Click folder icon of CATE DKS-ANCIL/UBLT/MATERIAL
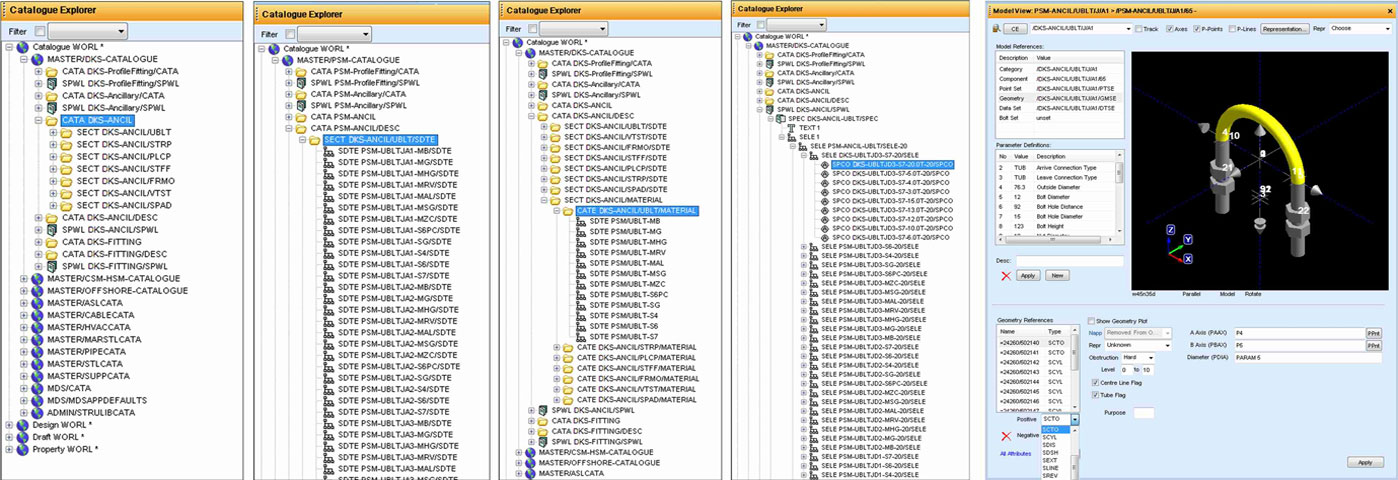1398x480 pixels. (568, 211)
